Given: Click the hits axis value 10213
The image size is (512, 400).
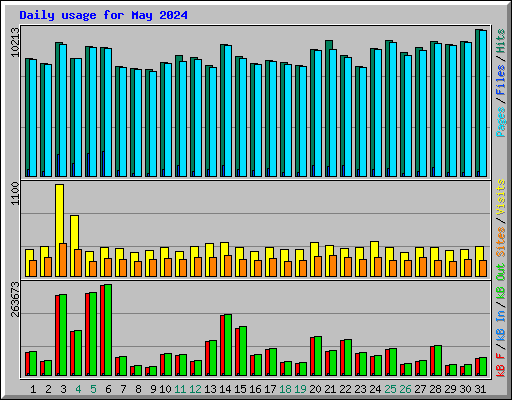Looking at the screenshot, I should (15, 42).
